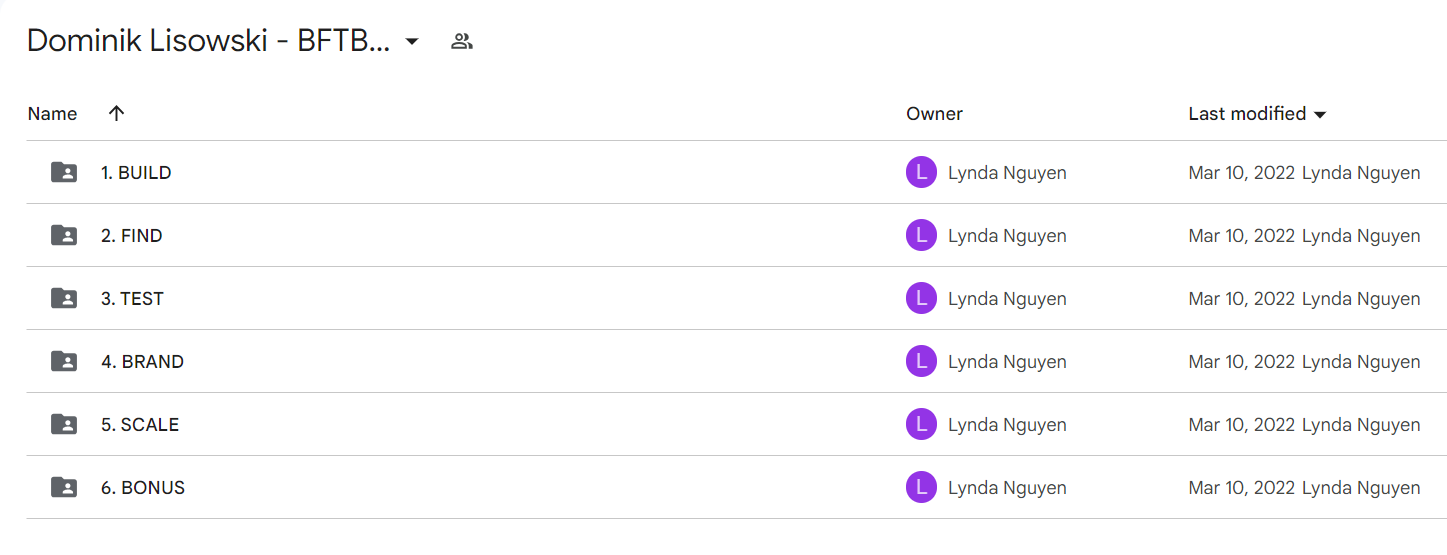Click the shared folder icon for 3. TEST
The width and height of the screenshot is (1447, 555).
(x=64, y=298)
